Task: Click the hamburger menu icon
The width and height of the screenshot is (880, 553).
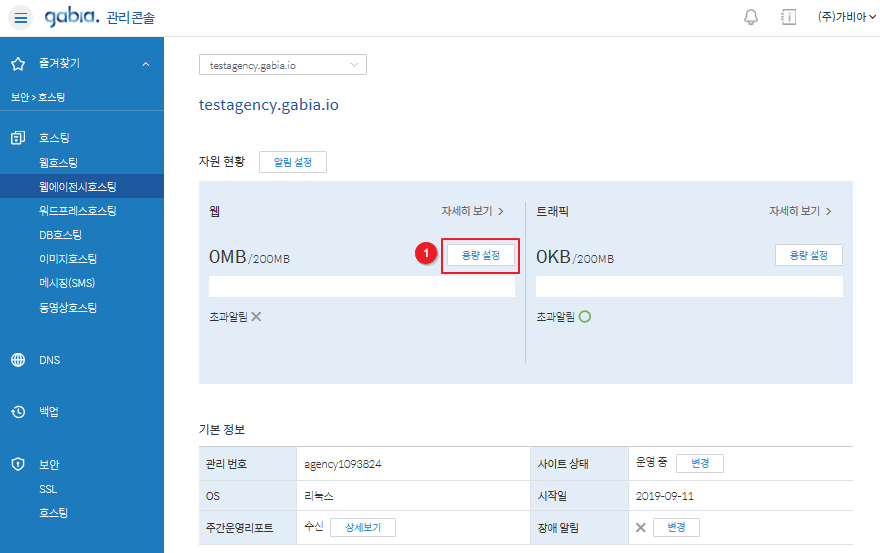Action: coord(22,18)
